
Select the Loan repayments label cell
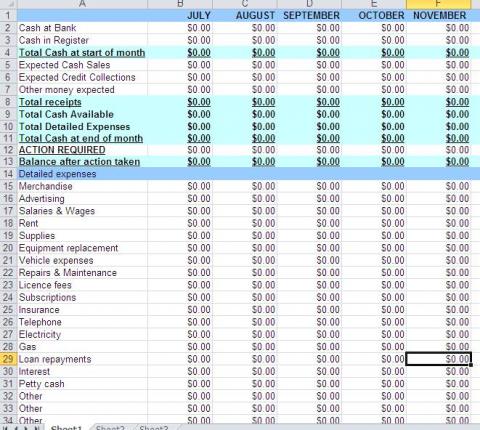pos(82,359)
